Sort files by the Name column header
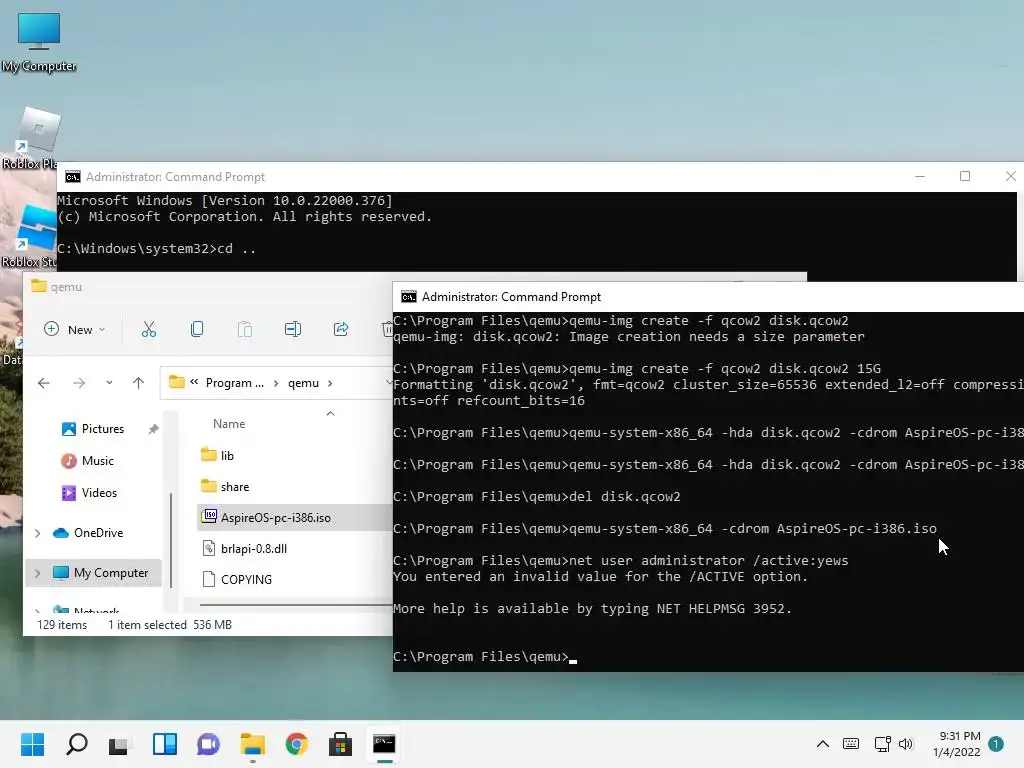This screenshot has width=1024, height=768. 229,424
